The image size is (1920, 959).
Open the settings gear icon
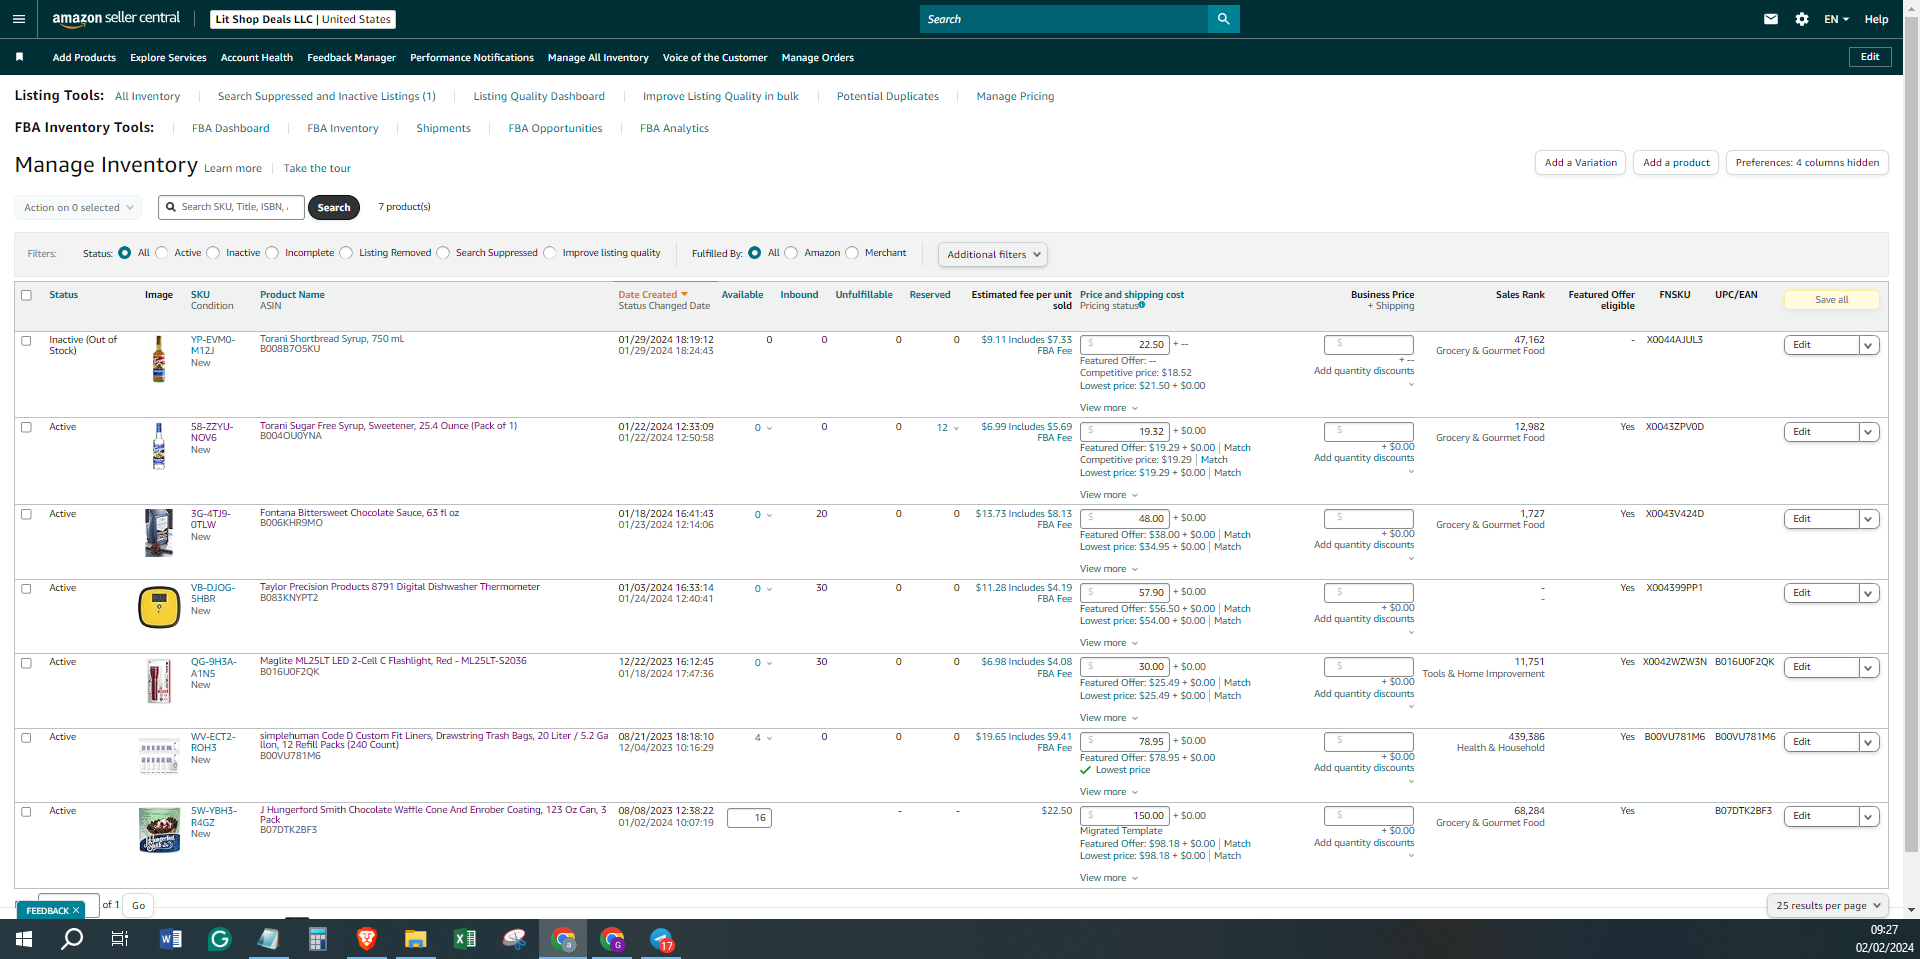tap(1802, 19)
